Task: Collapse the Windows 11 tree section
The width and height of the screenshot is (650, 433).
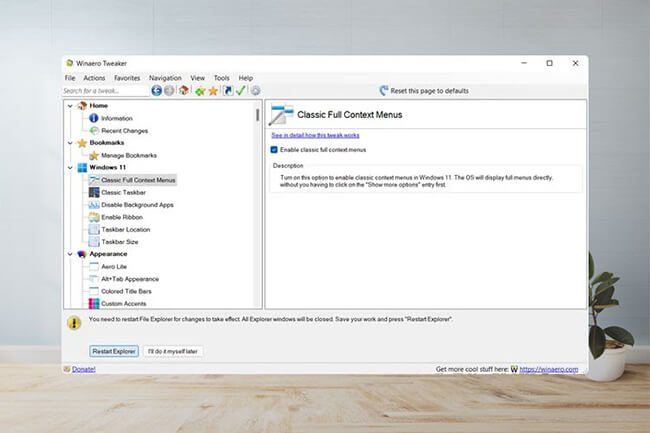Action: coord(70,168)
